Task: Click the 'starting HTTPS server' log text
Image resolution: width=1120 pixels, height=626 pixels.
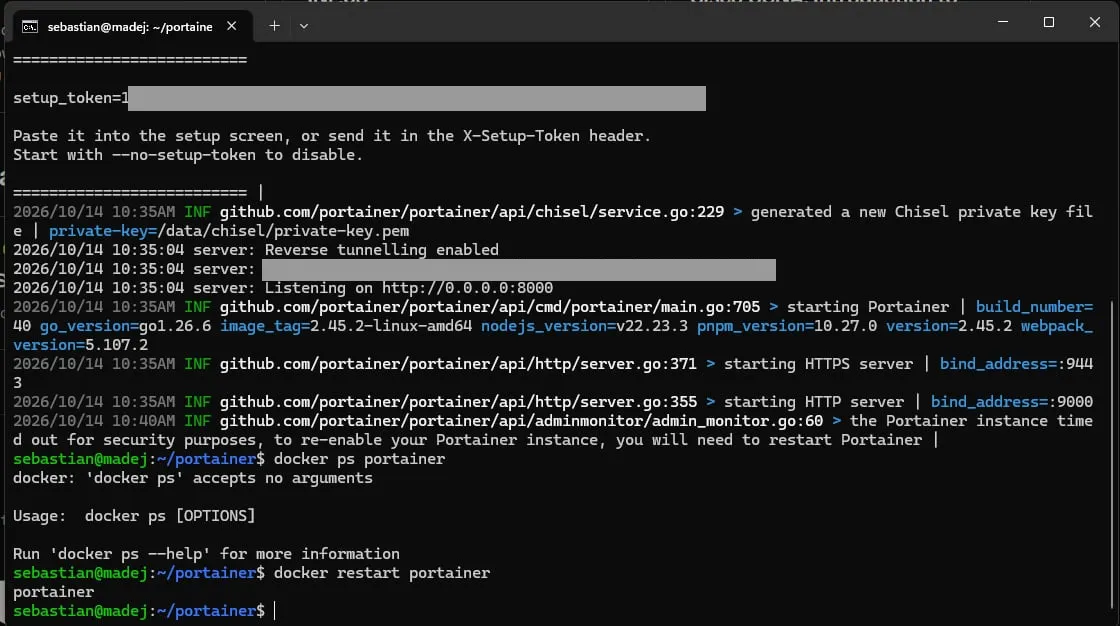Action: [x=819, y=364]
